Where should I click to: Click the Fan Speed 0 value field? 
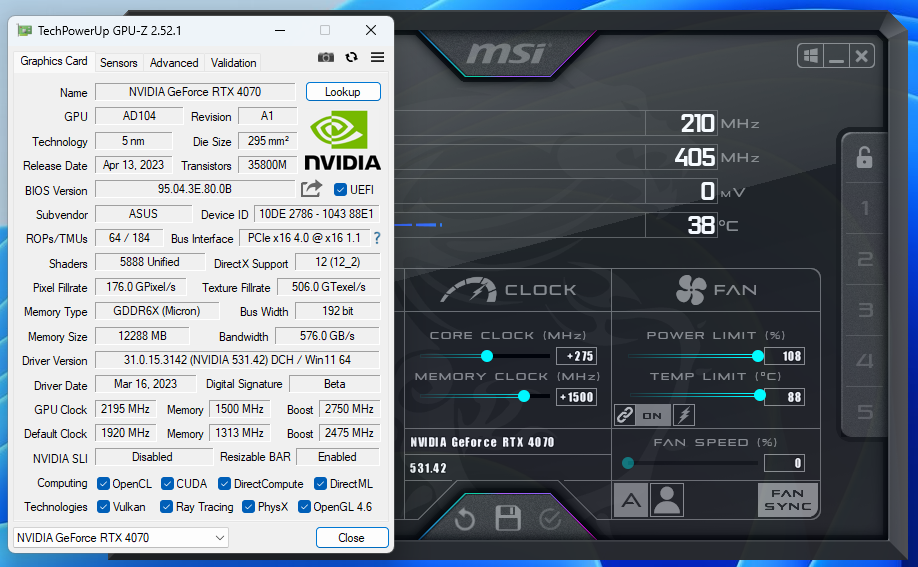tap(785, 463)
